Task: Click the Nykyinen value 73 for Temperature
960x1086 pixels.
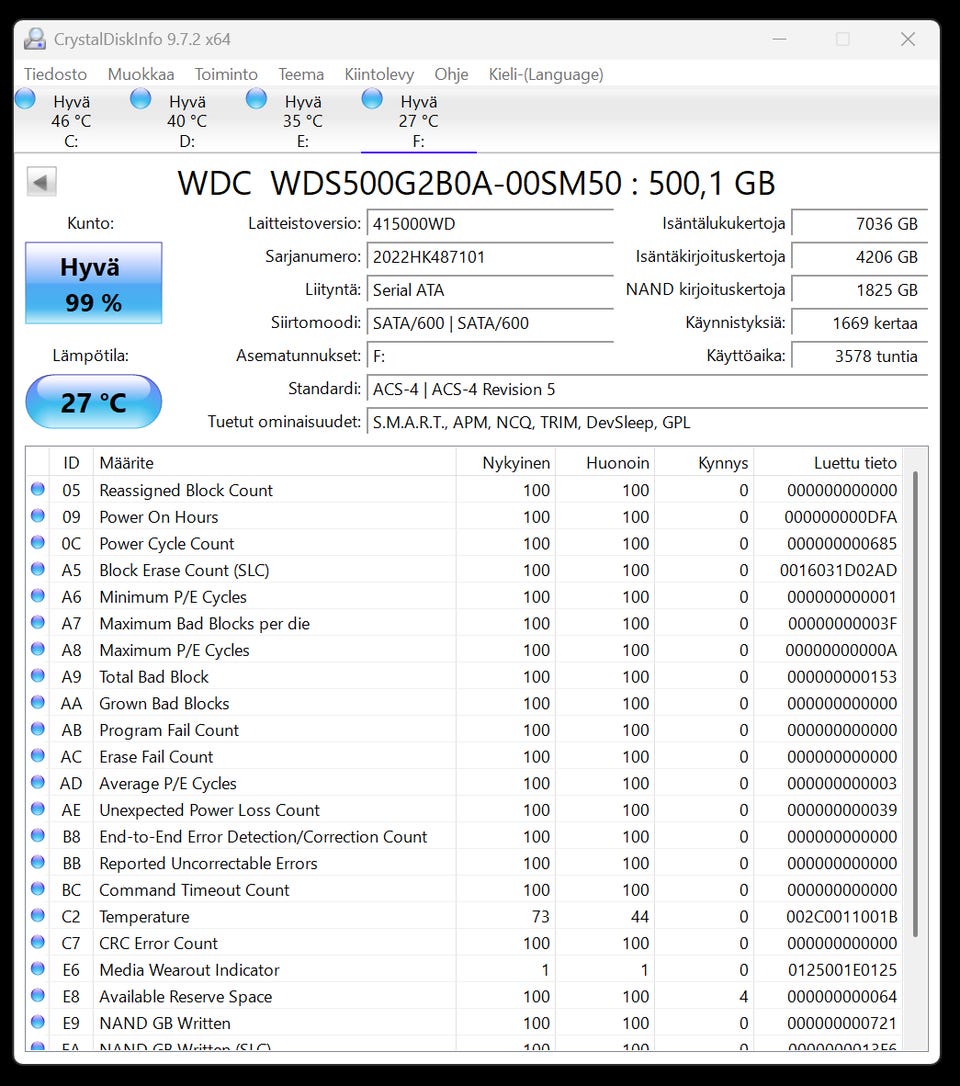Action: [541, 916]
